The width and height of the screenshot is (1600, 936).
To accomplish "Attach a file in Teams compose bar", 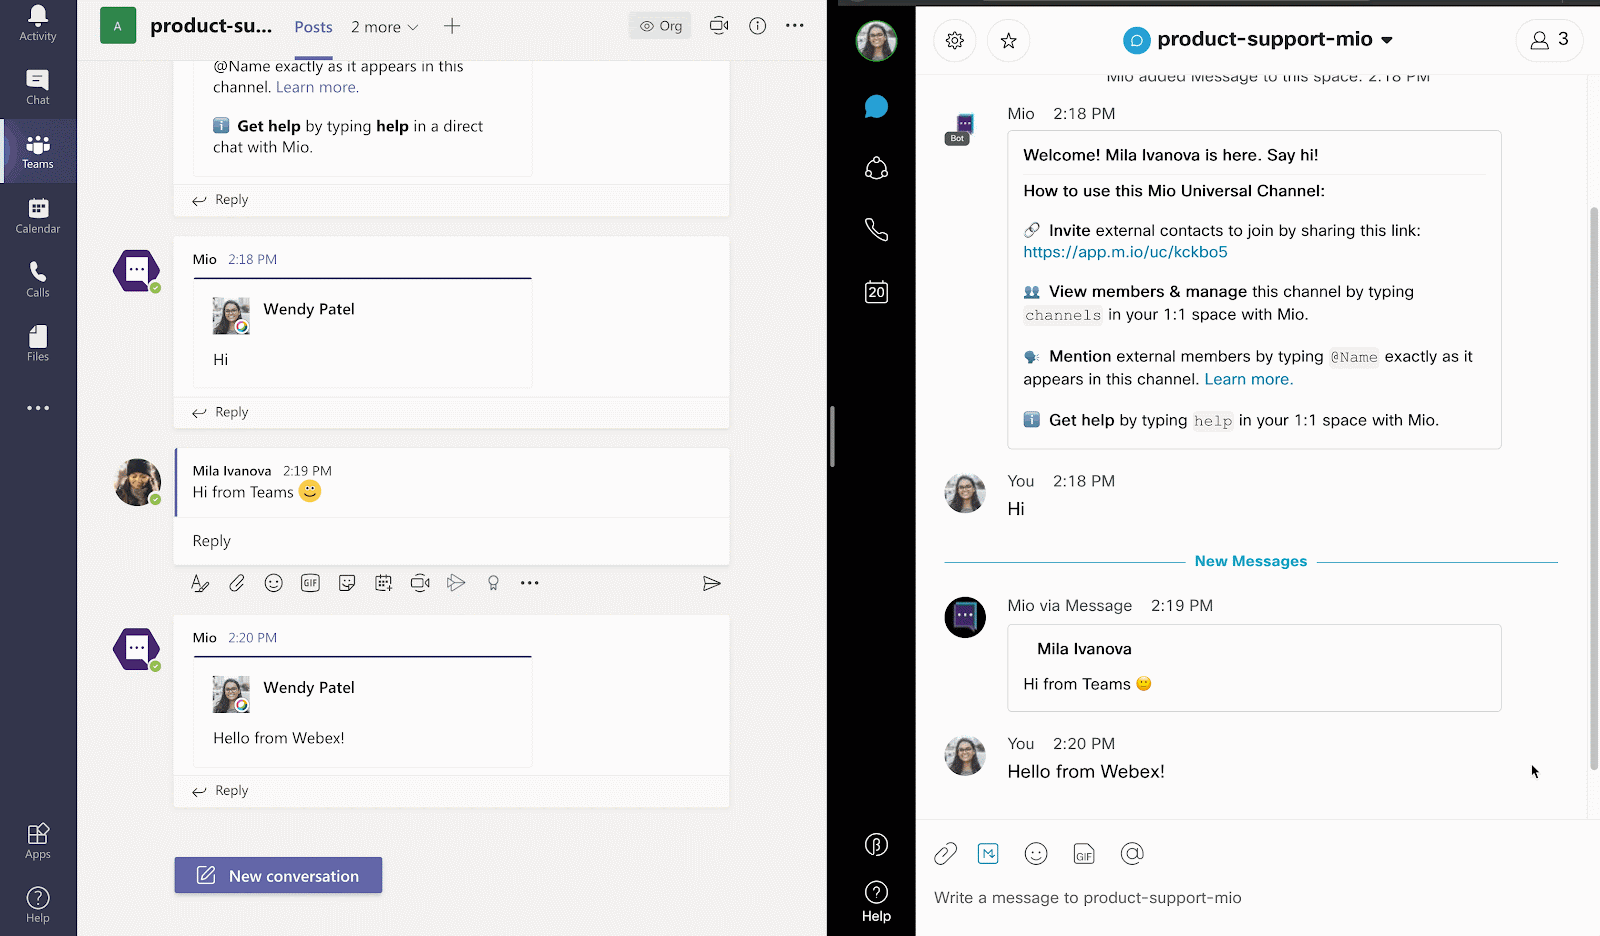I will click(x=237, y=583).
